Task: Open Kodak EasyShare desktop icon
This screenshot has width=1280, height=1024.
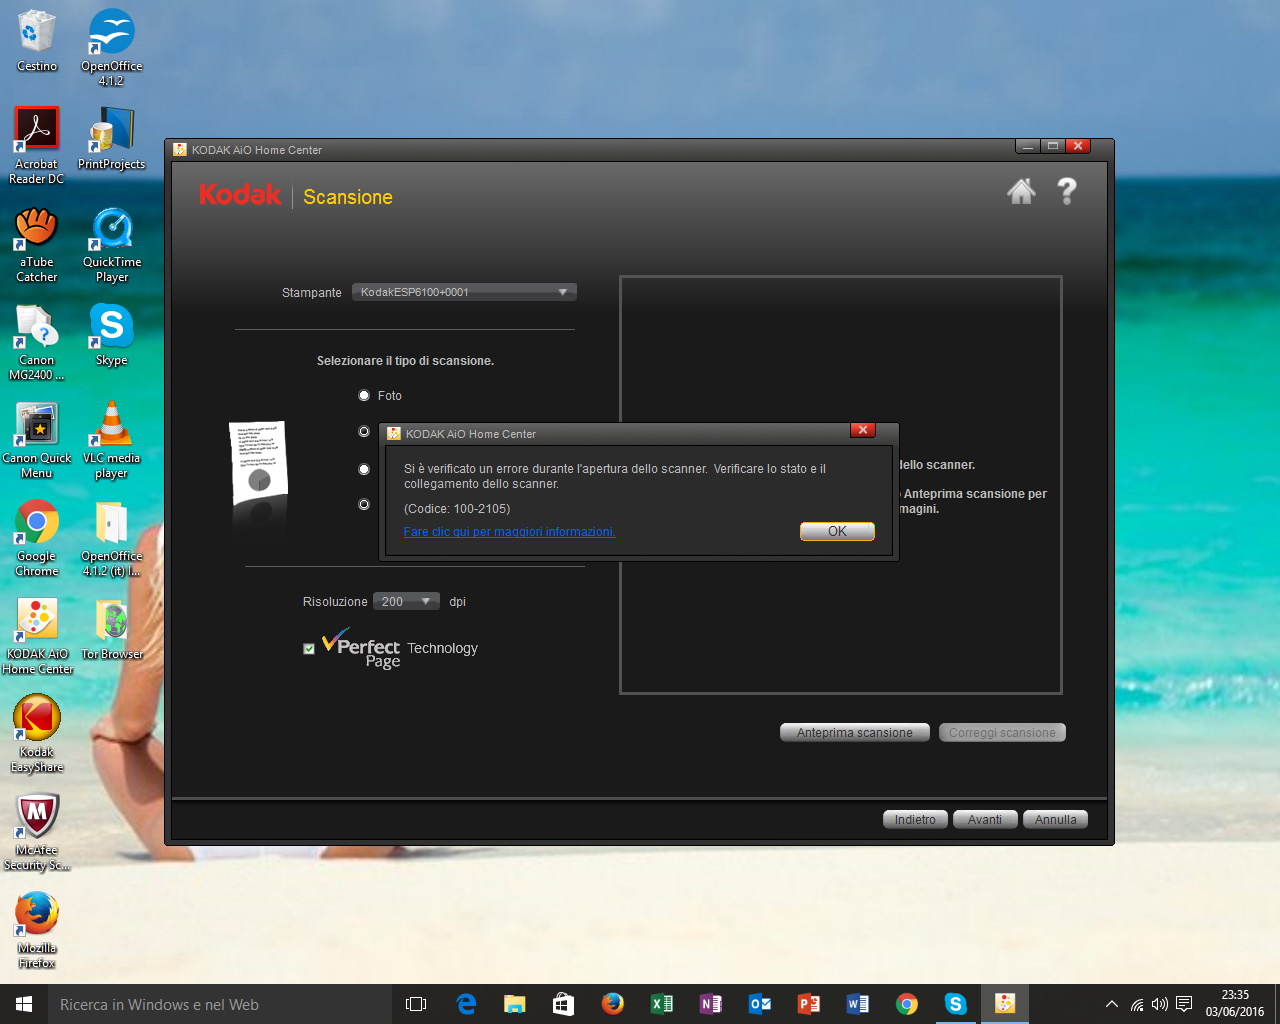Action: point(37,733)
